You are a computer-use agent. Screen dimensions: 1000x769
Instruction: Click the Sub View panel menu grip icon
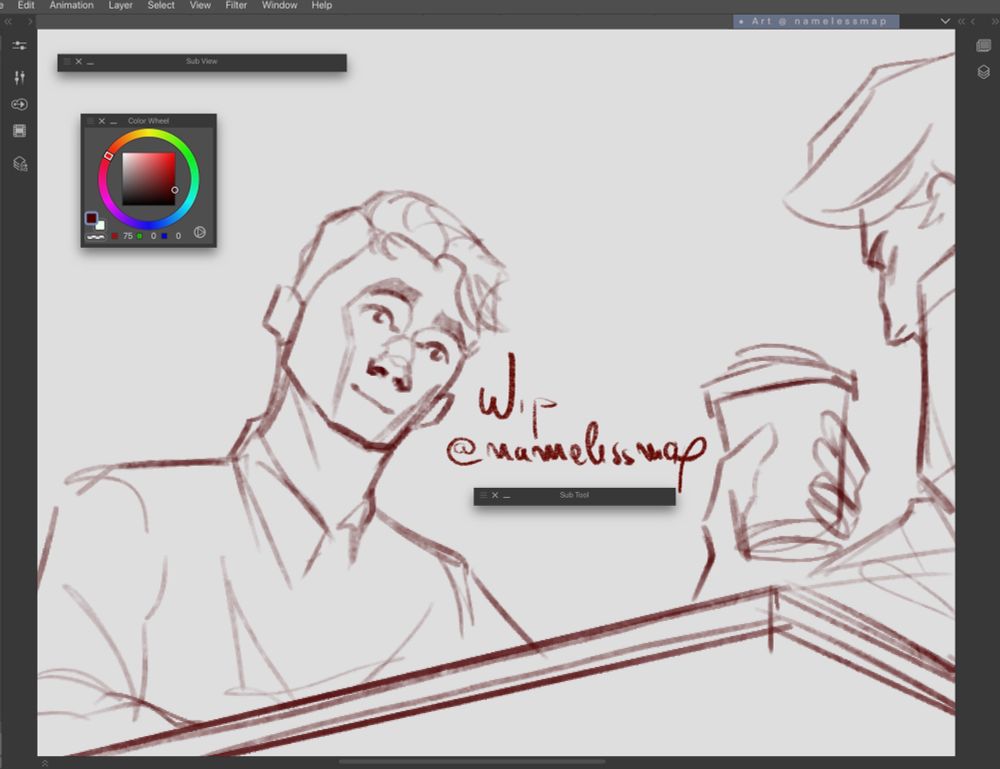pos(66,61)
